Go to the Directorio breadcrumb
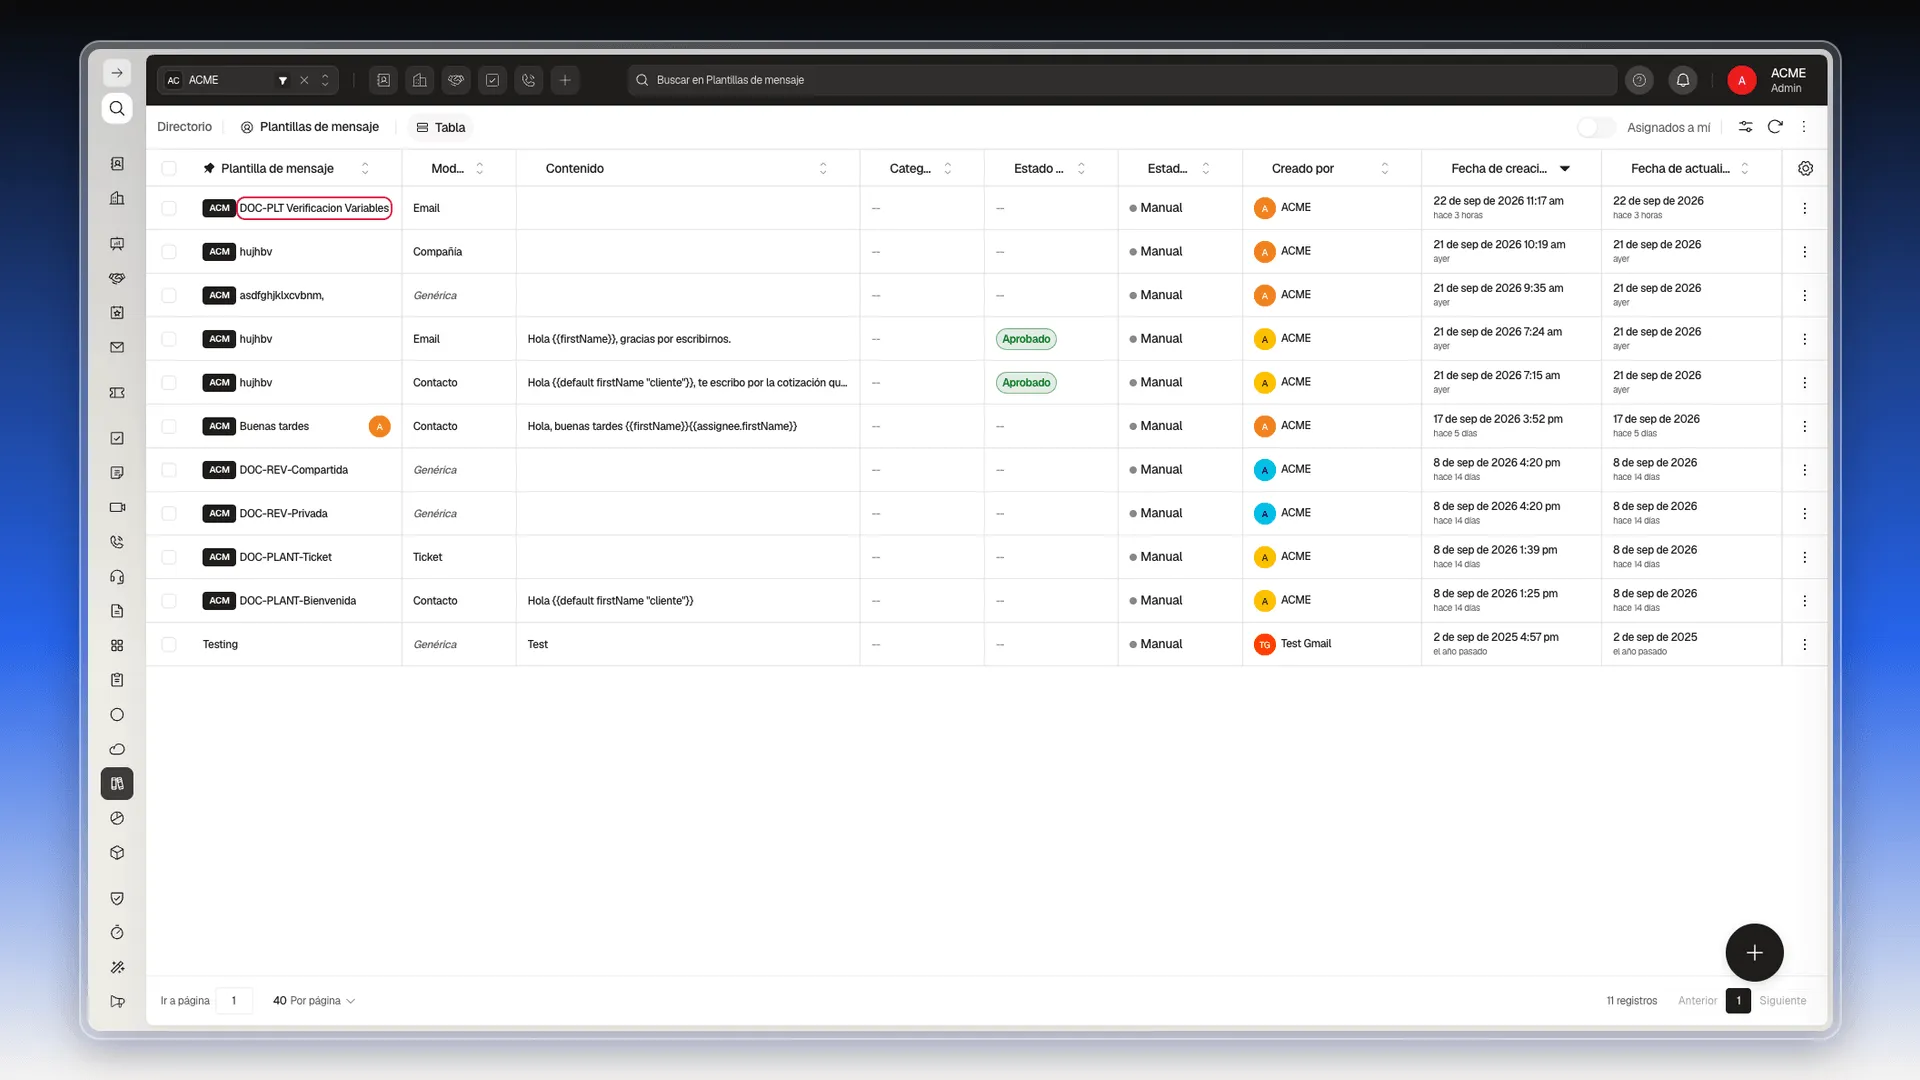 185,127
